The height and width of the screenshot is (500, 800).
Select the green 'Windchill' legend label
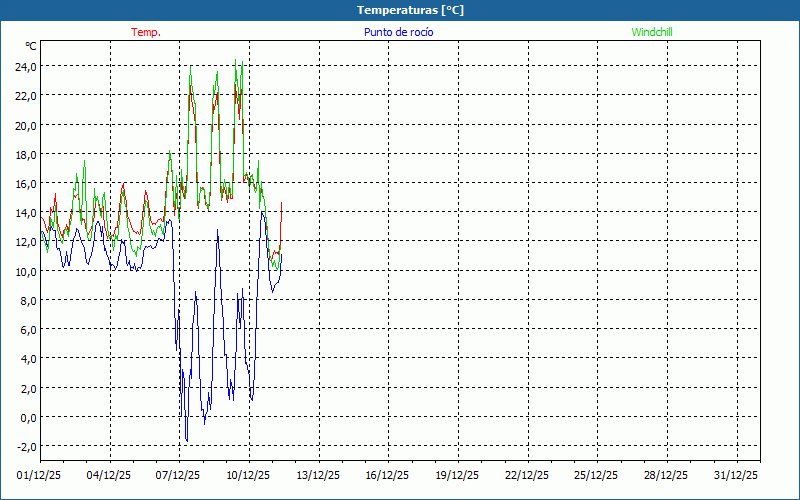(x=652, y=32)
